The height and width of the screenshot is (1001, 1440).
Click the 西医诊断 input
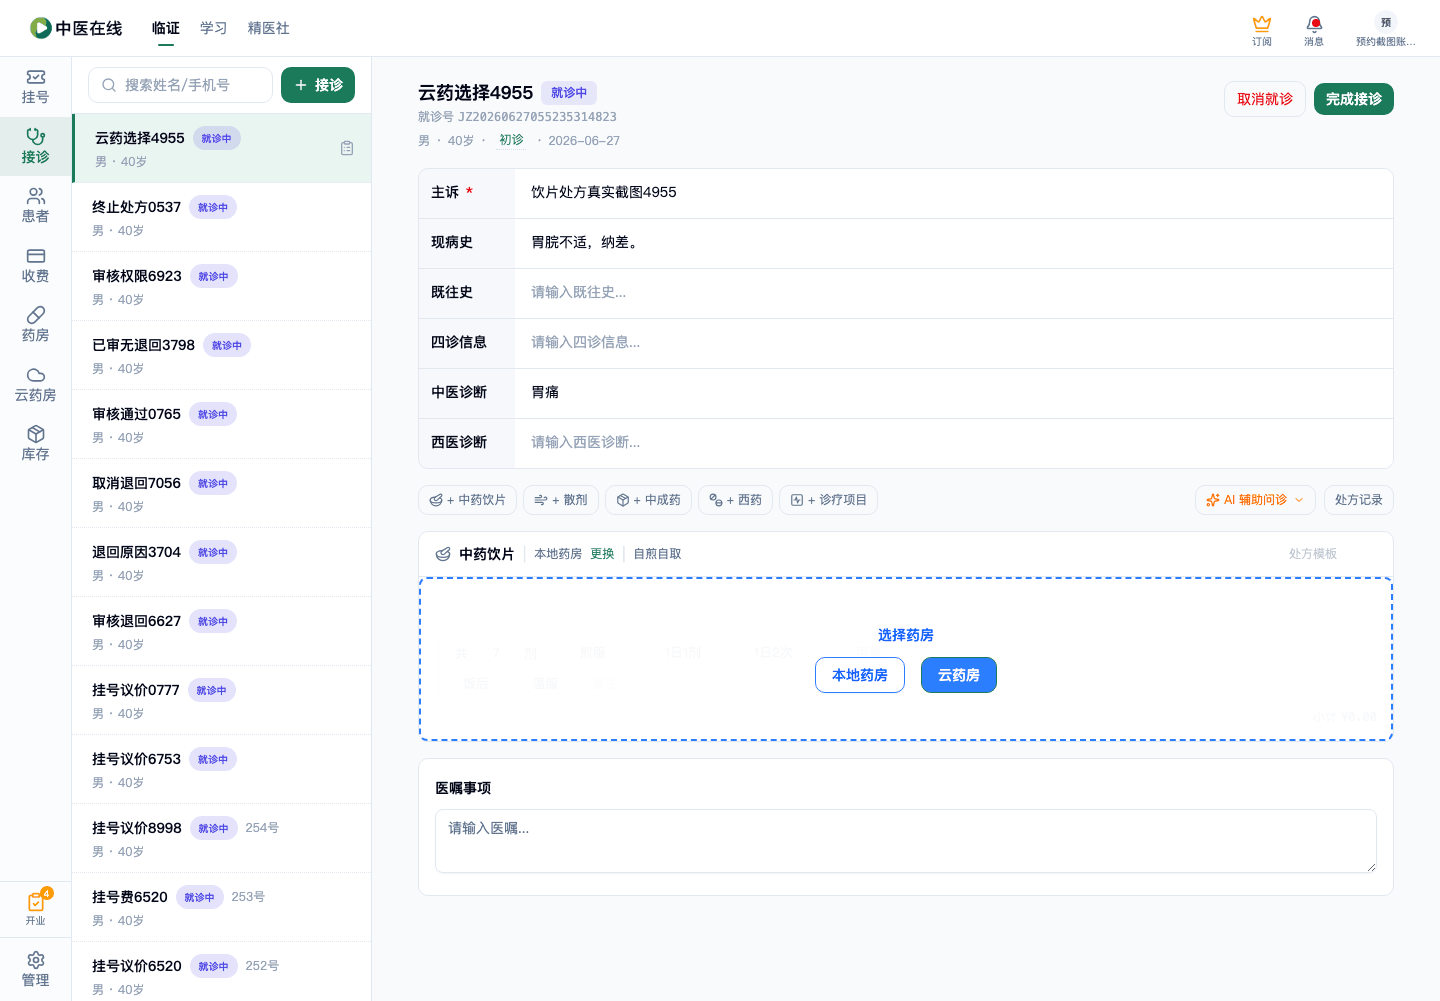click(954, 443)
